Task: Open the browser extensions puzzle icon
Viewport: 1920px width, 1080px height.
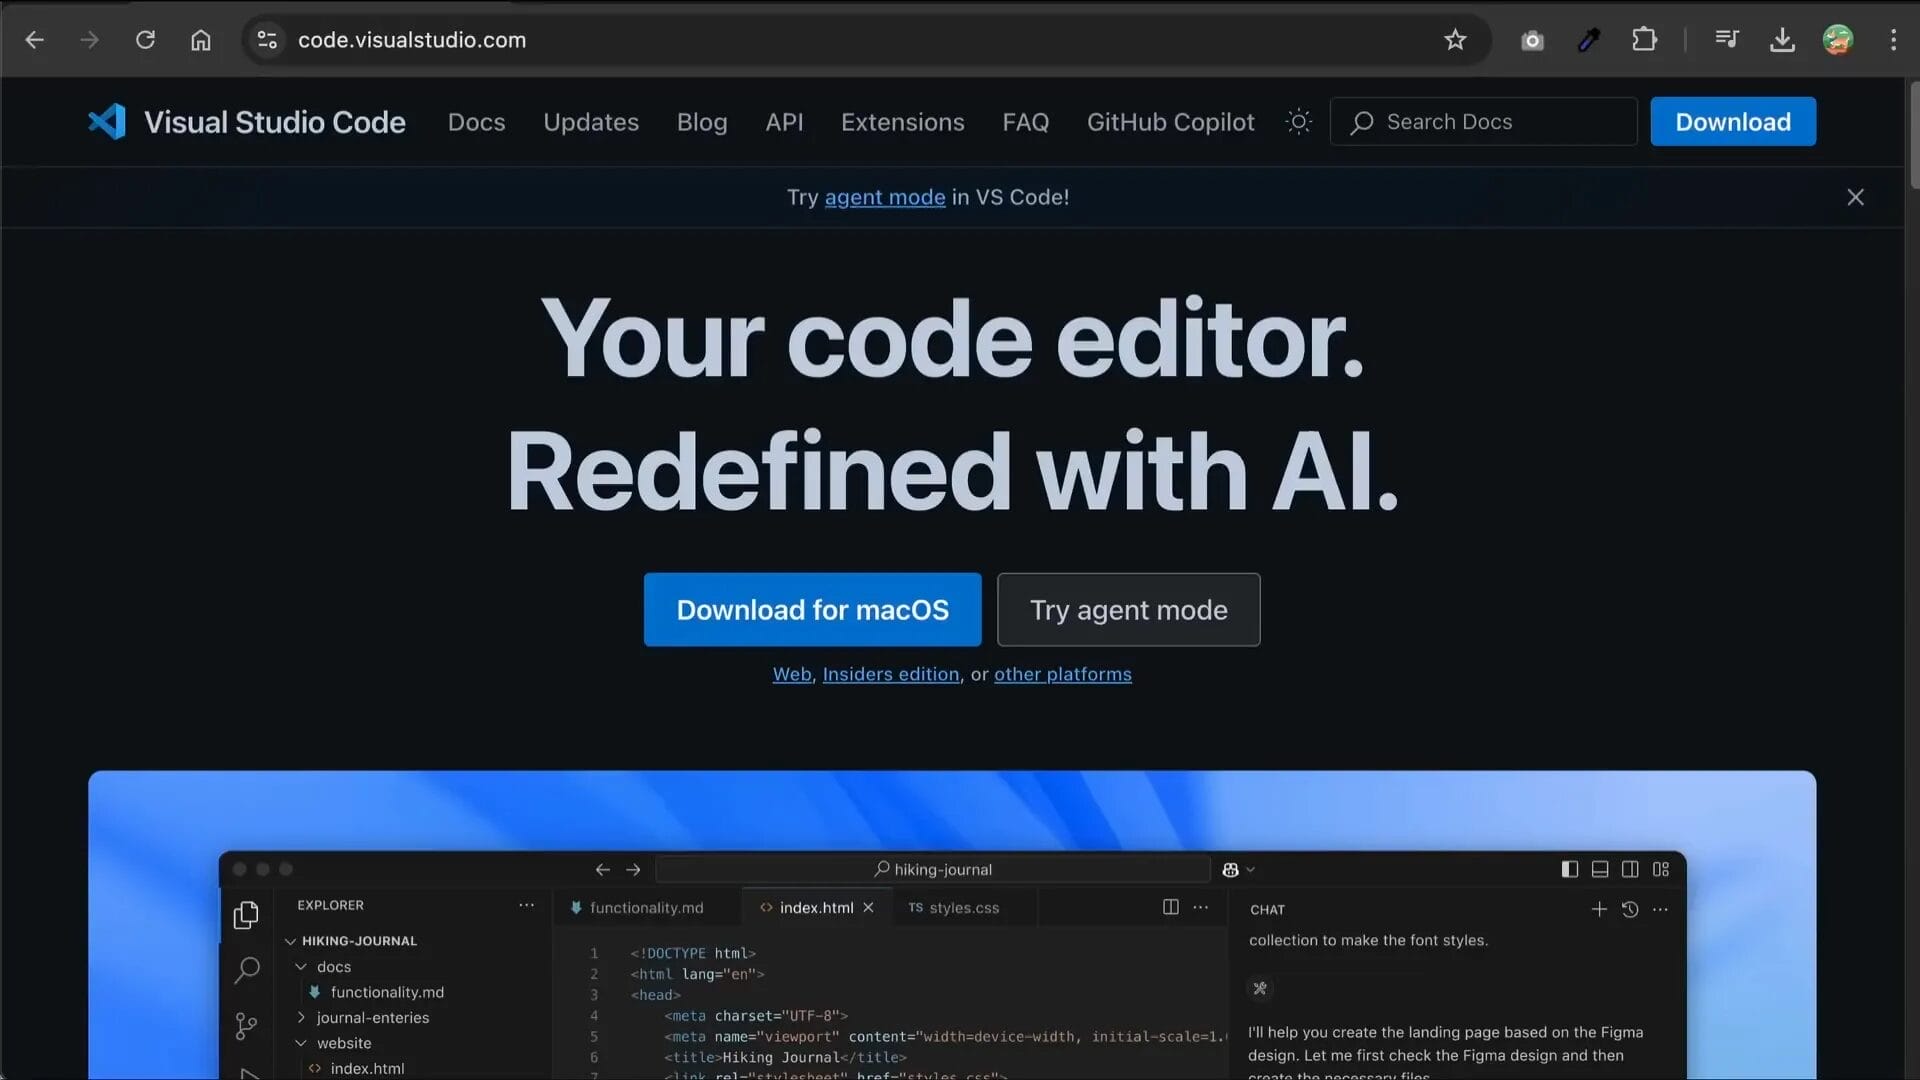Action: (x=1645, y=40)
